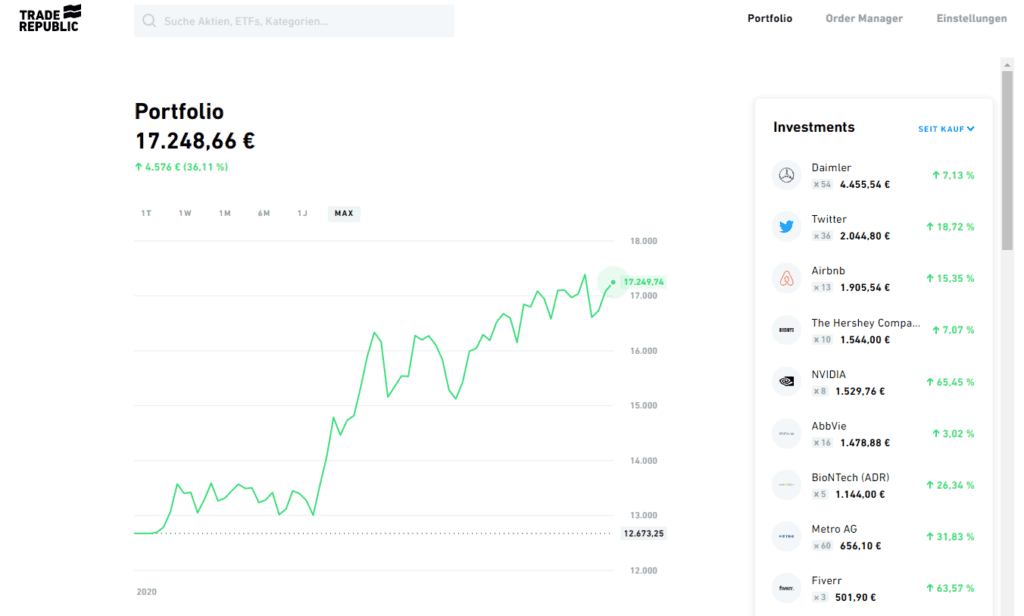The image size is (1024, 616).
Task: Click NVIDIA's 65,45 % performance value
Action: [950, 382]
